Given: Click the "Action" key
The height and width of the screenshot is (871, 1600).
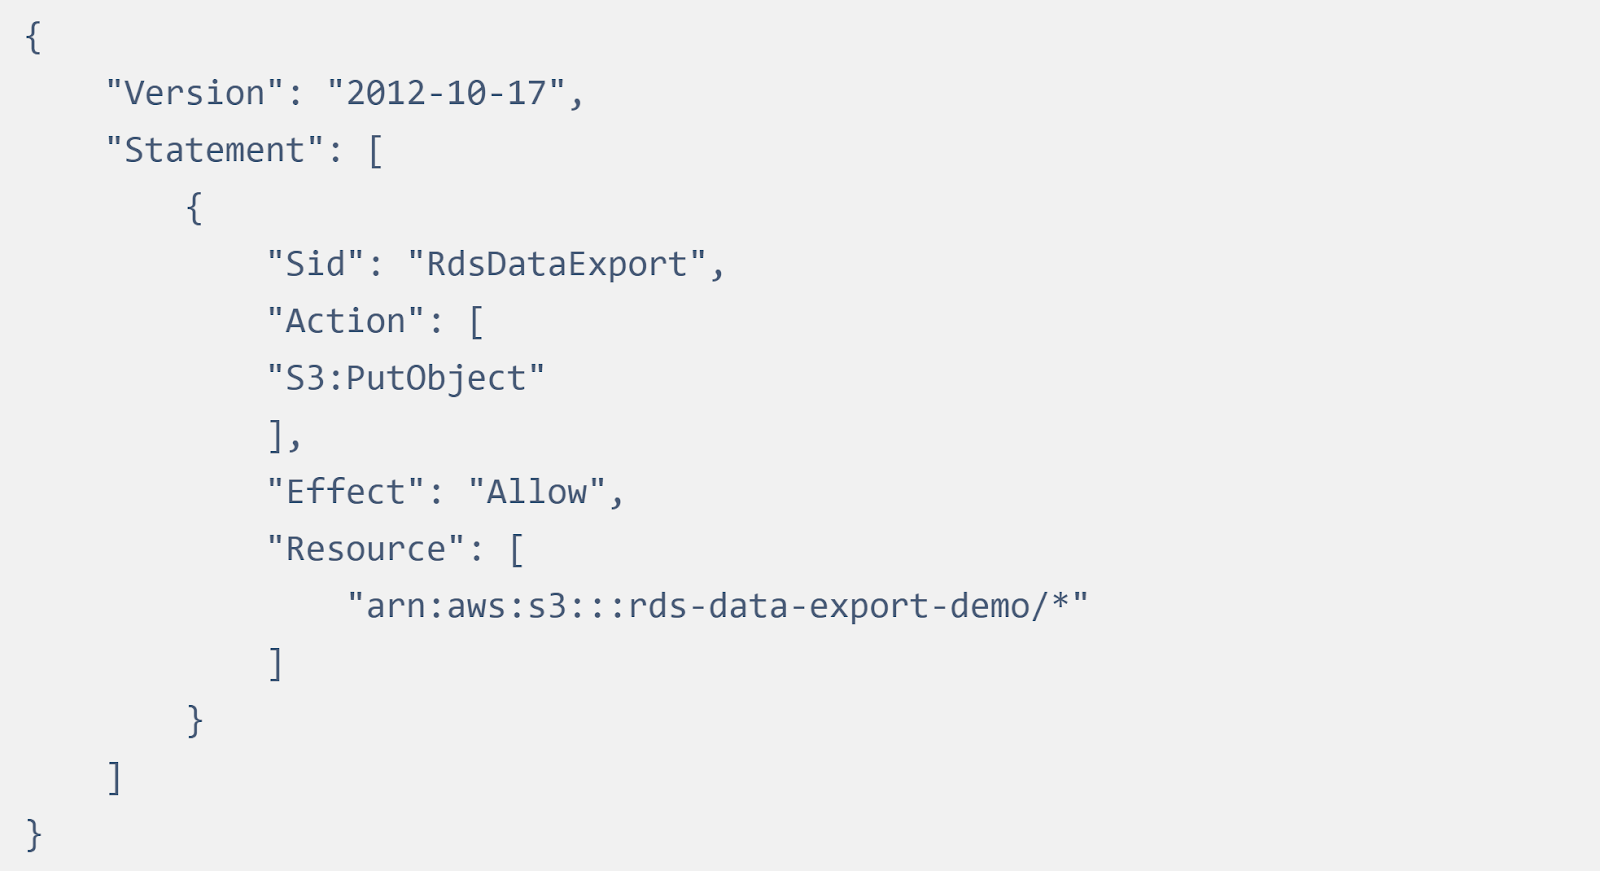Looking at the screenshot, I should pyautogui.click(x=346, y=321).
